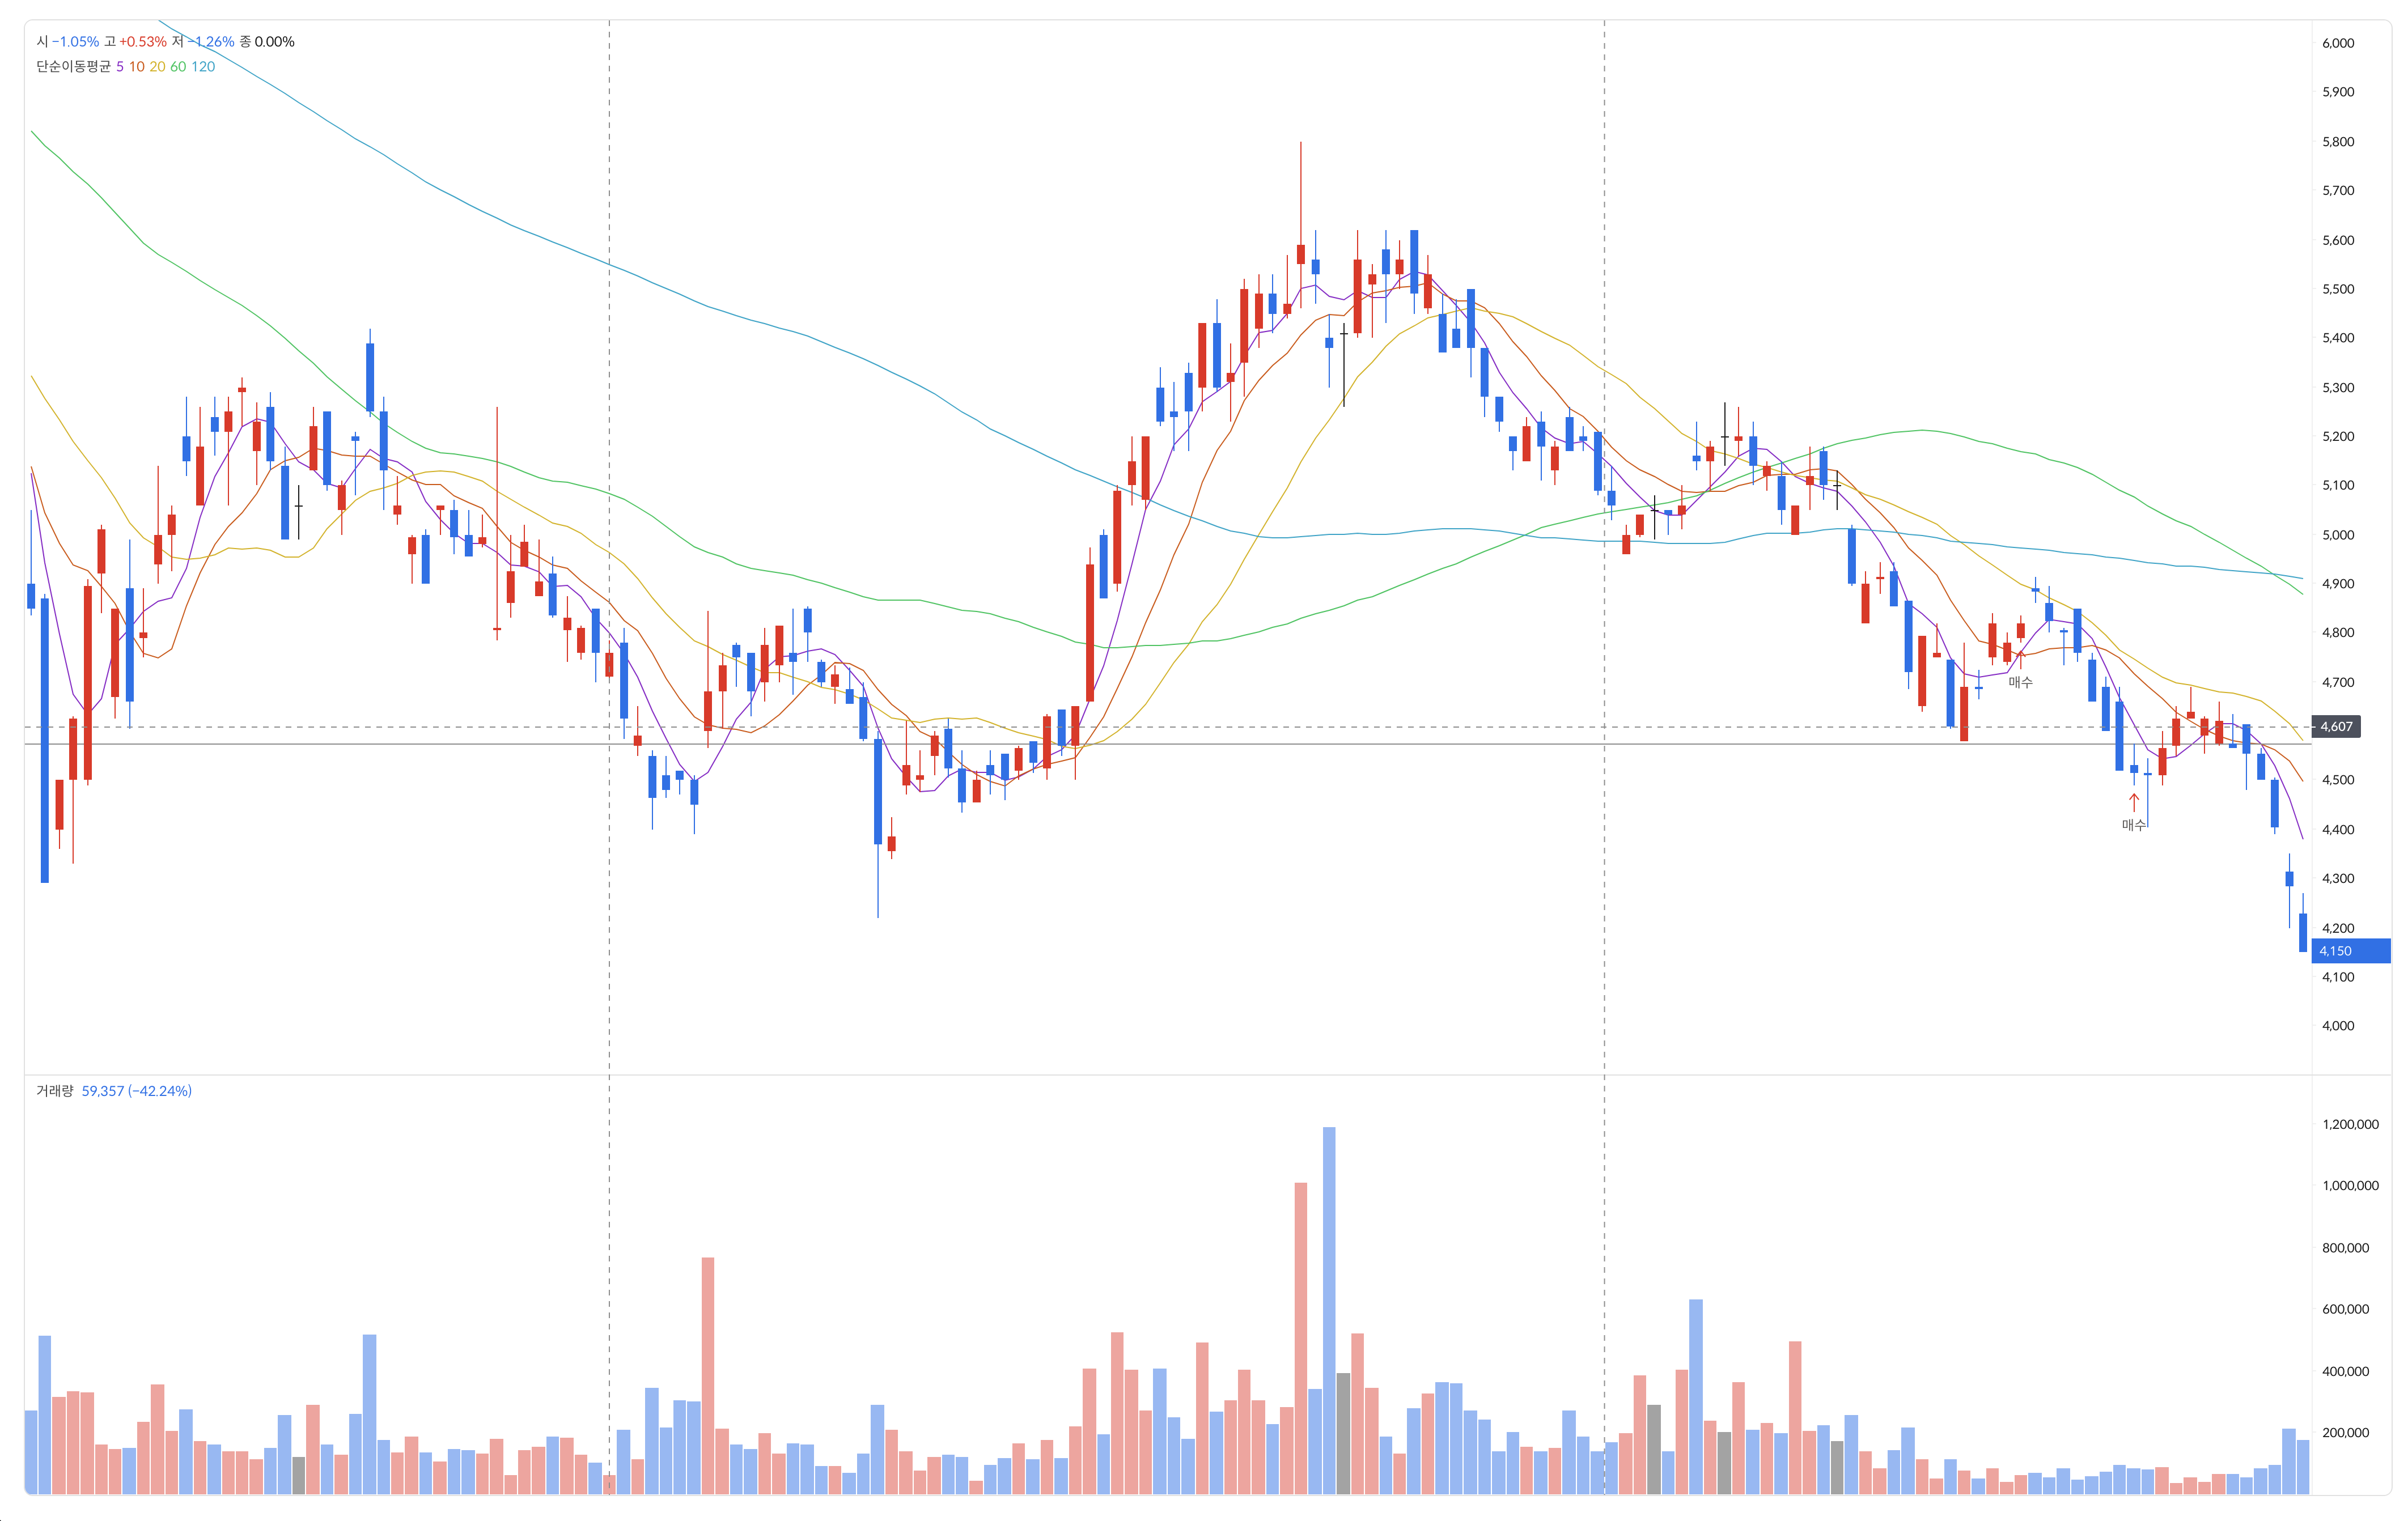Viewport: 2408px width, 1521px height.
Task: Click the 5-day moving average label
Action: point(120,67)
